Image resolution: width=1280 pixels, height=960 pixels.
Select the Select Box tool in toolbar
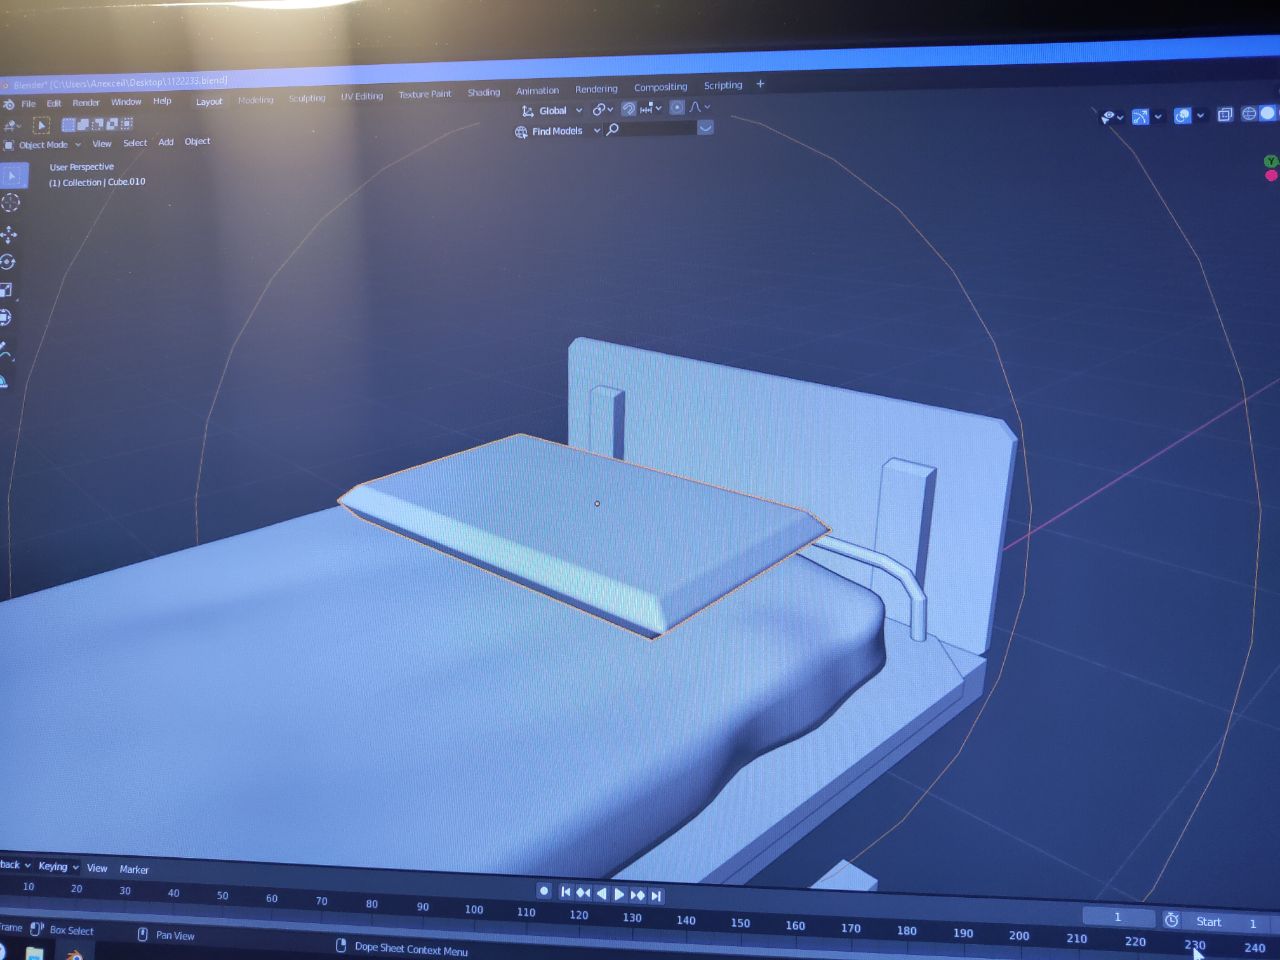[12, 176]
